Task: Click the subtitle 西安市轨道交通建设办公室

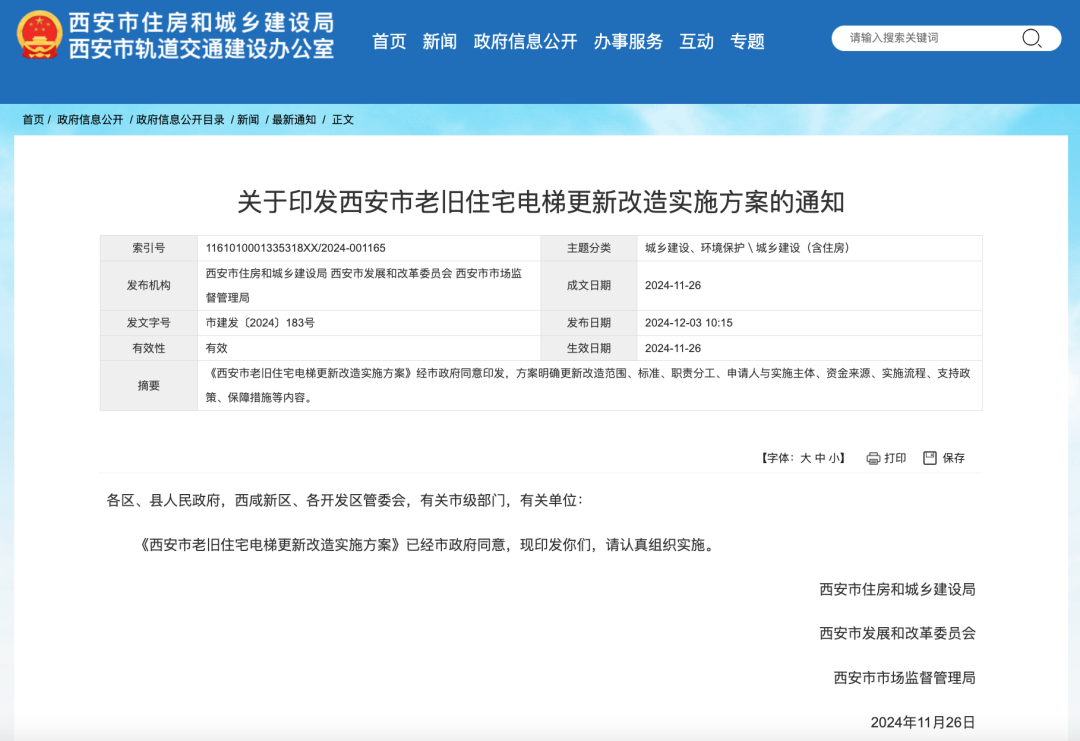Action: tap(201, 48)
